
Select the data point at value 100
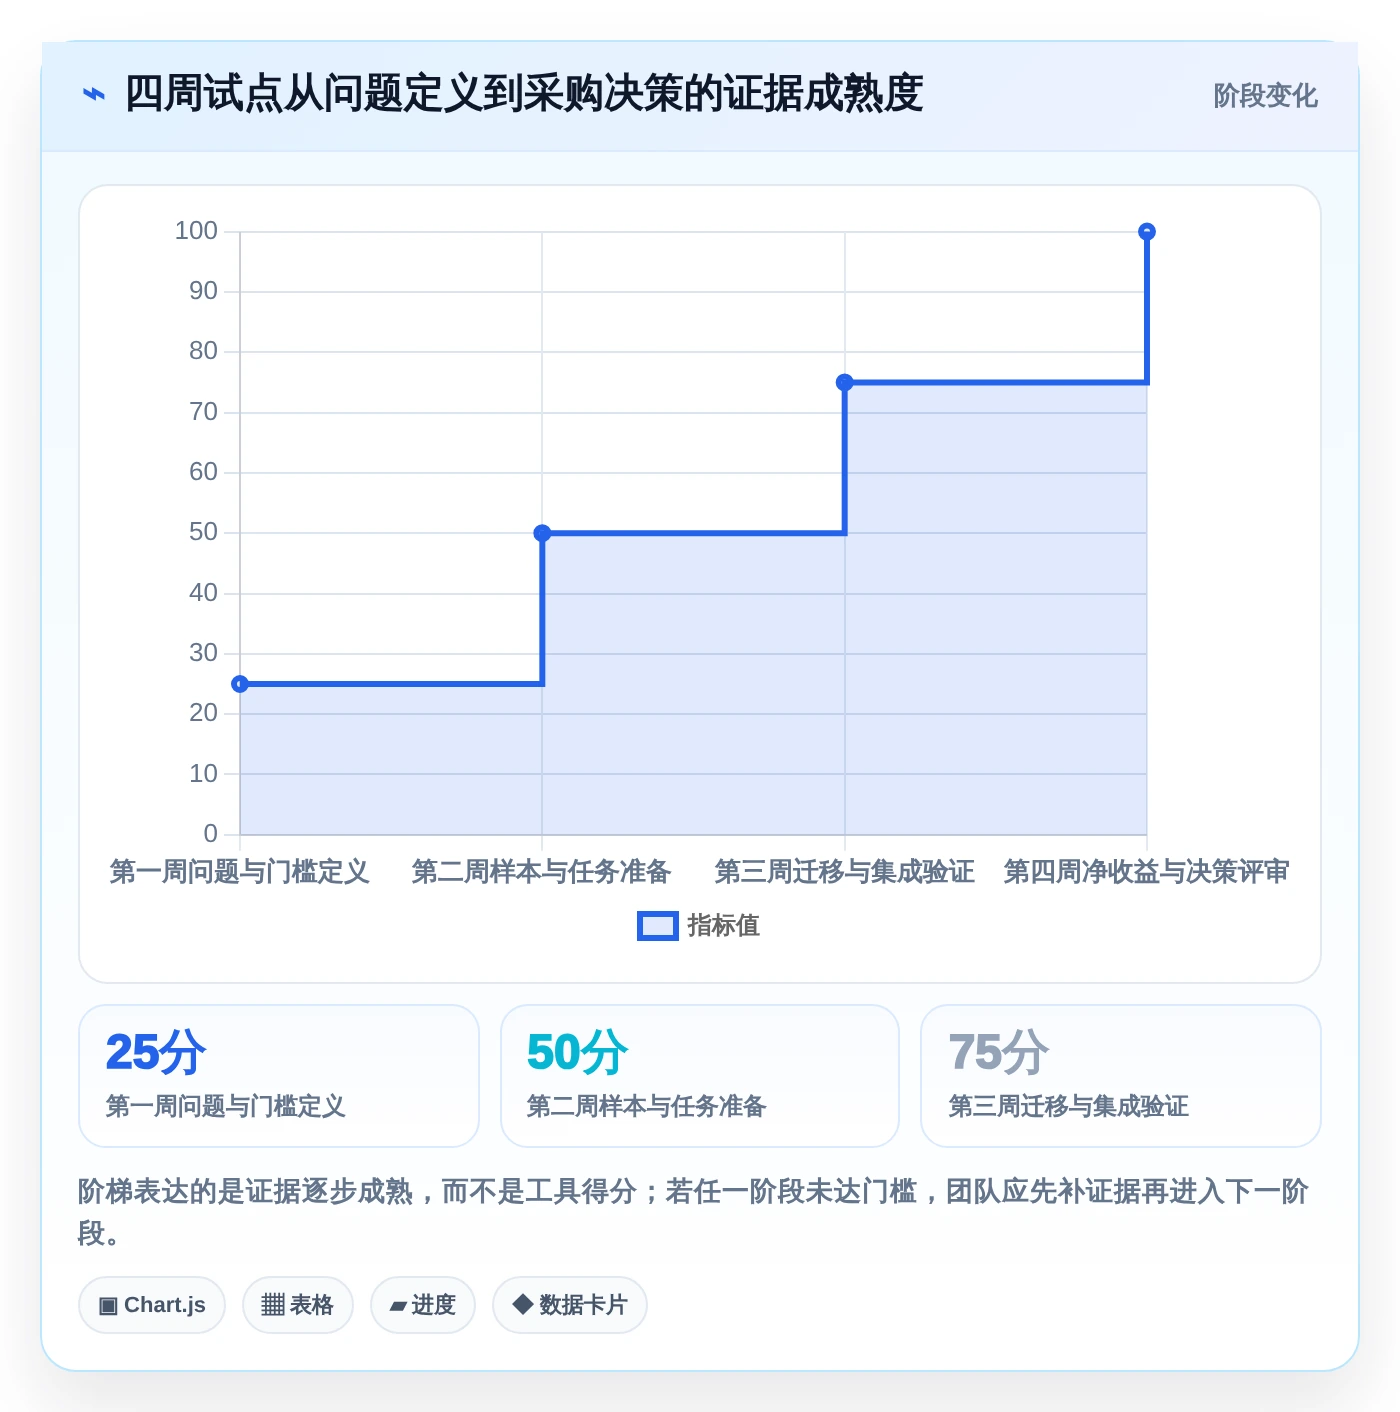(x=1147, y=232)
